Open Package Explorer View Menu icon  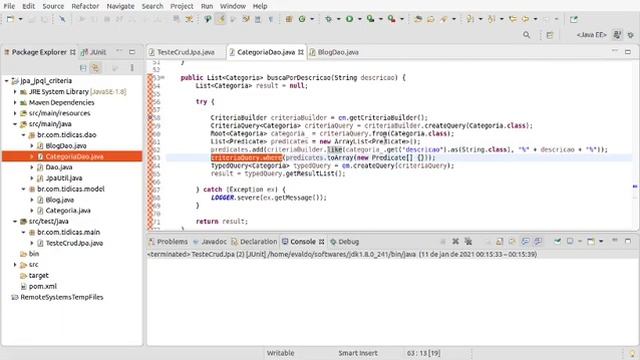(x=132, y=68)
